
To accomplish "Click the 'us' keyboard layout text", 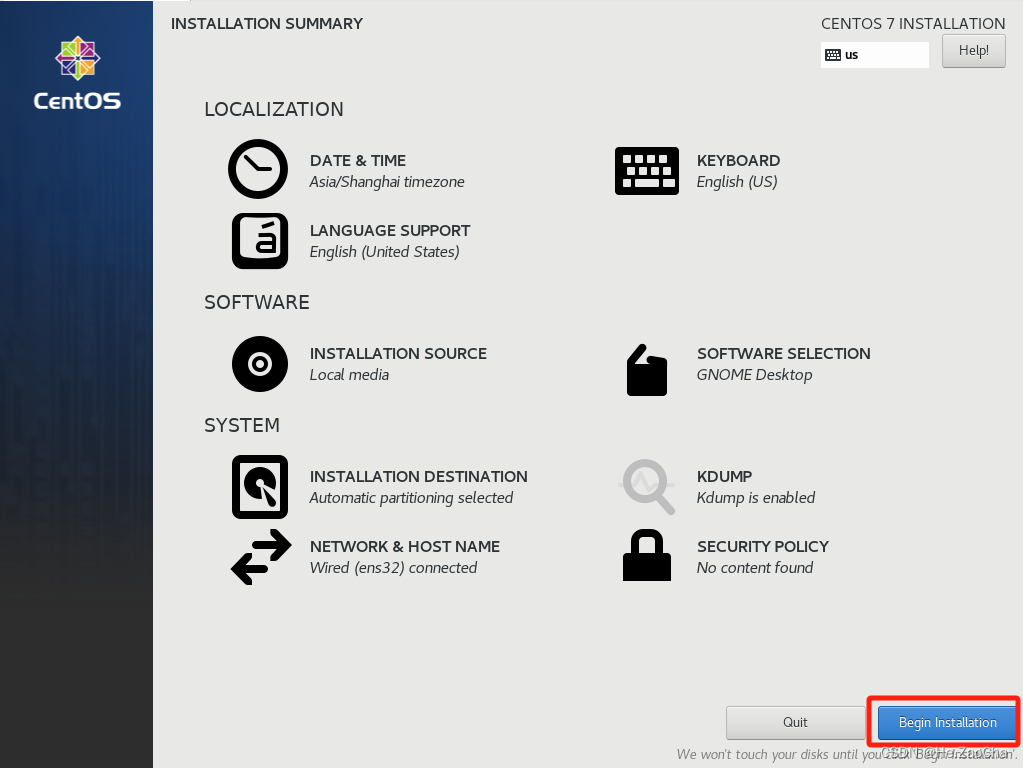I will (x=851, y=55).
